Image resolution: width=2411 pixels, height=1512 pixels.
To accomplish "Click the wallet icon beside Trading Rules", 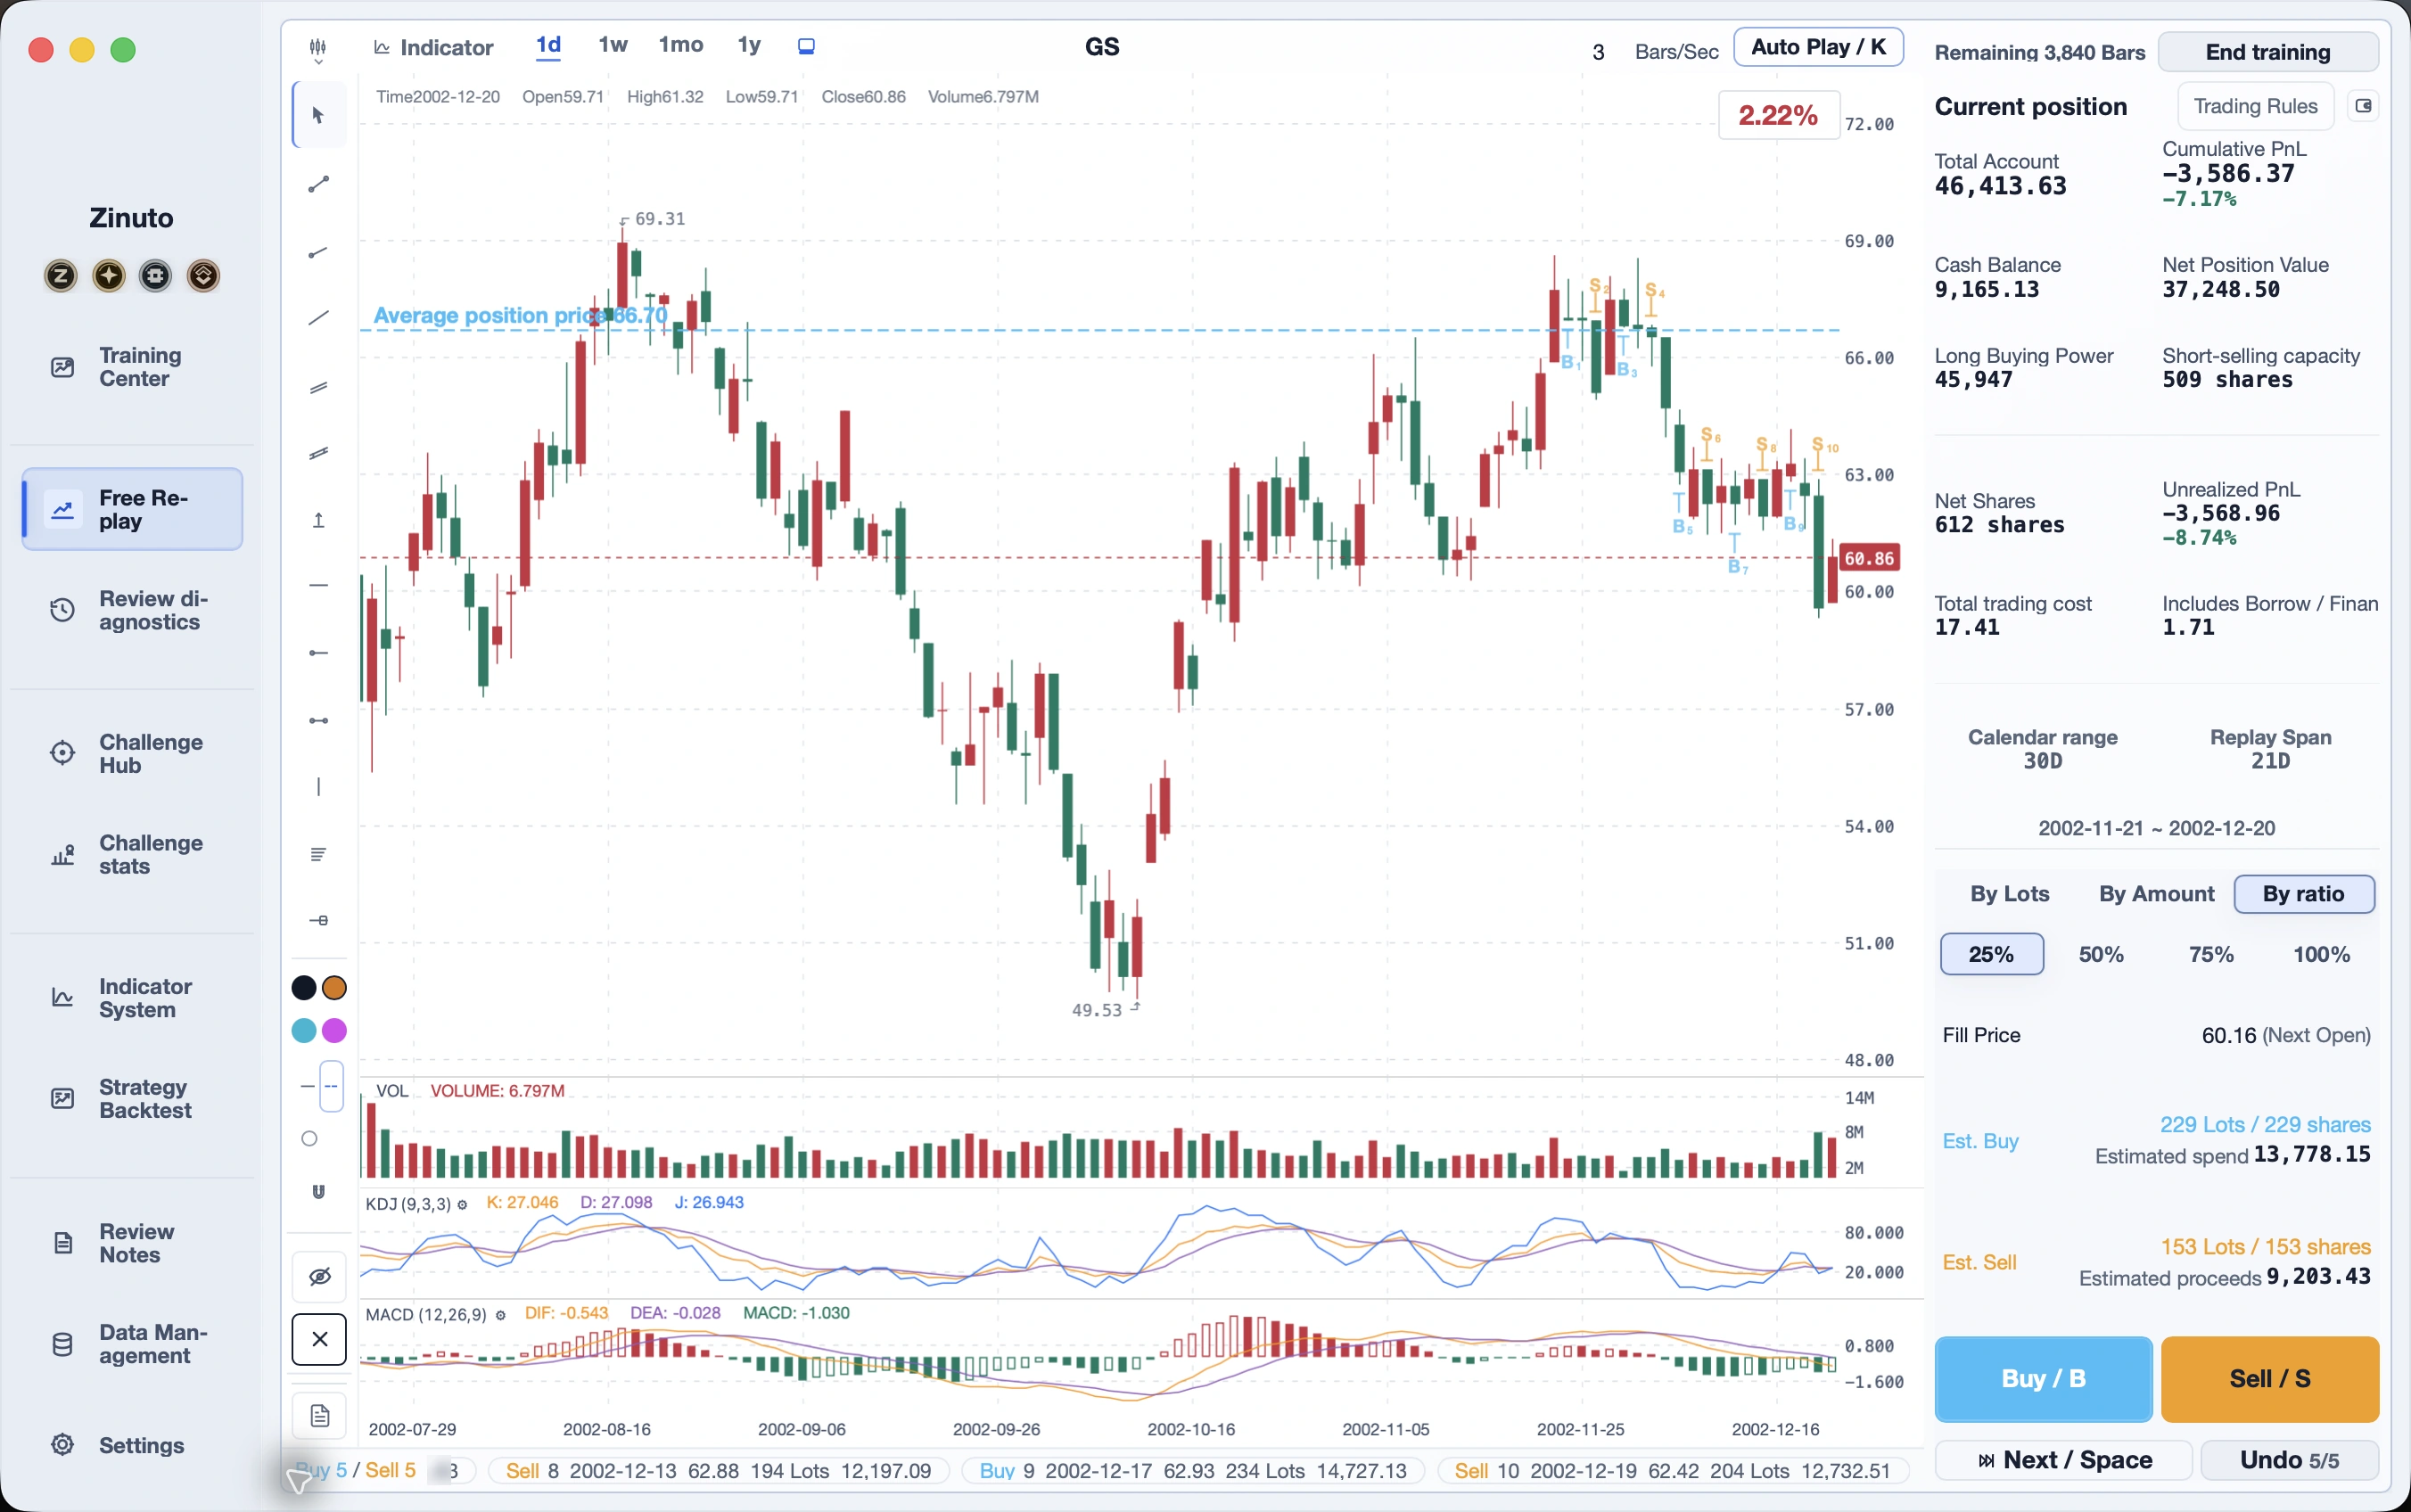I will [2363, 106].
